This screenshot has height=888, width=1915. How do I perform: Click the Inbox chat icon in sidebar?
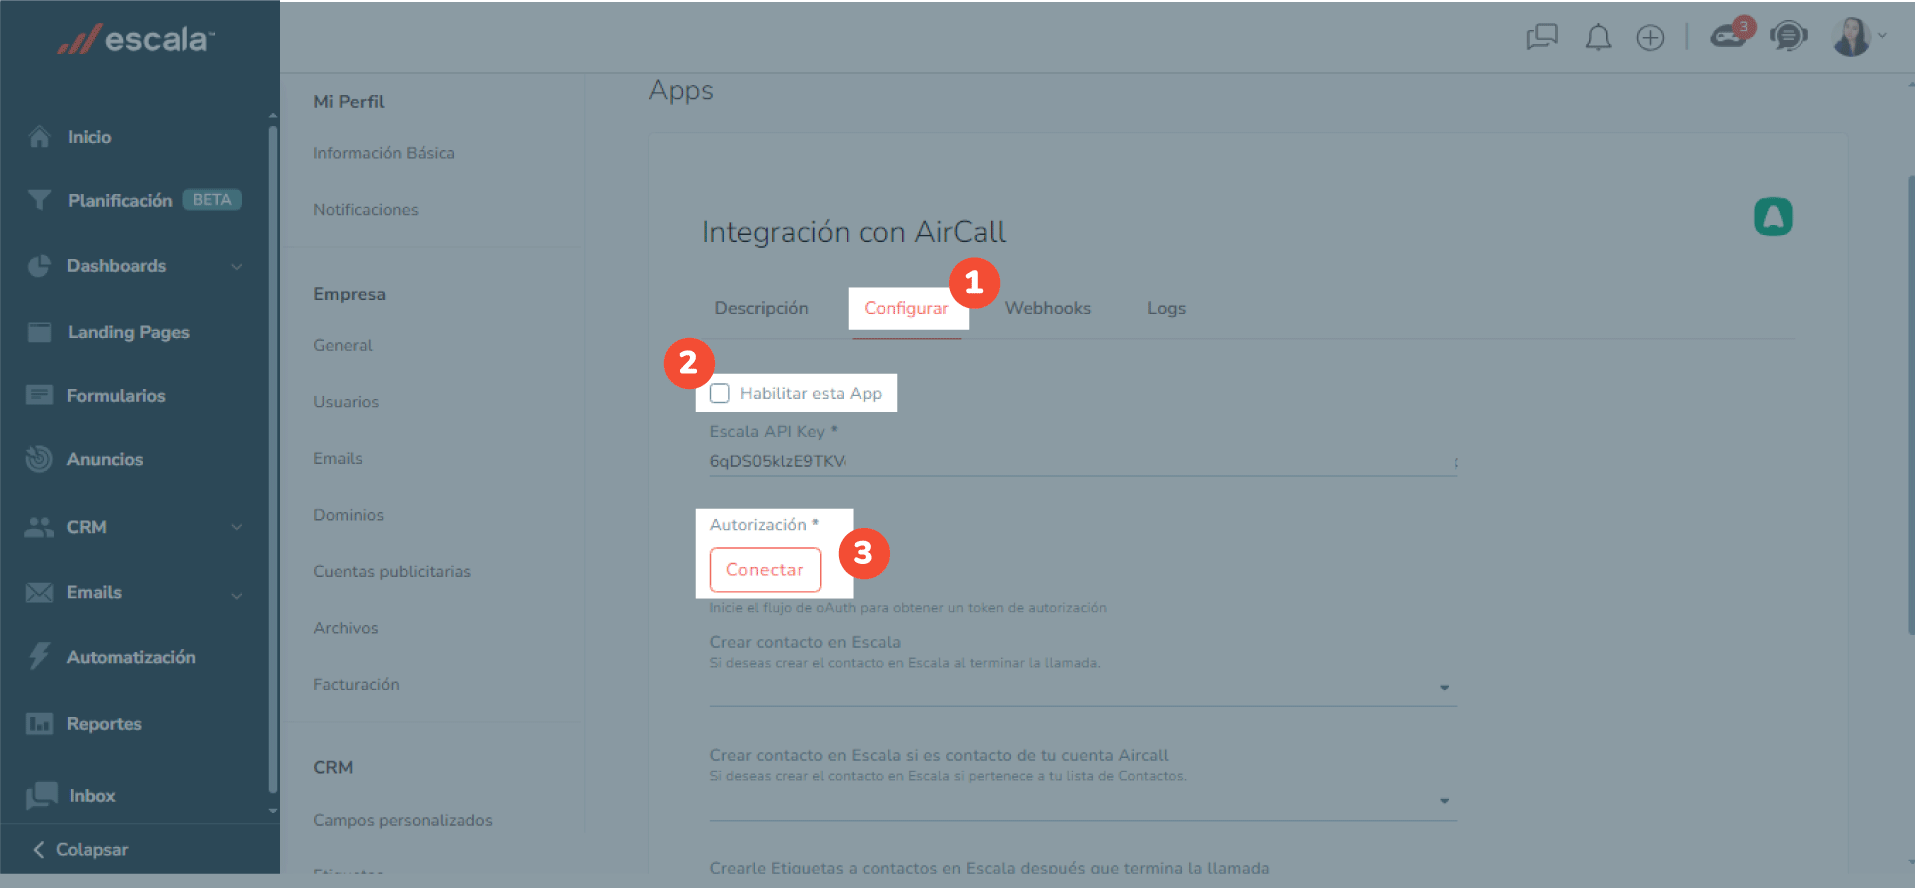pos(41,796)
